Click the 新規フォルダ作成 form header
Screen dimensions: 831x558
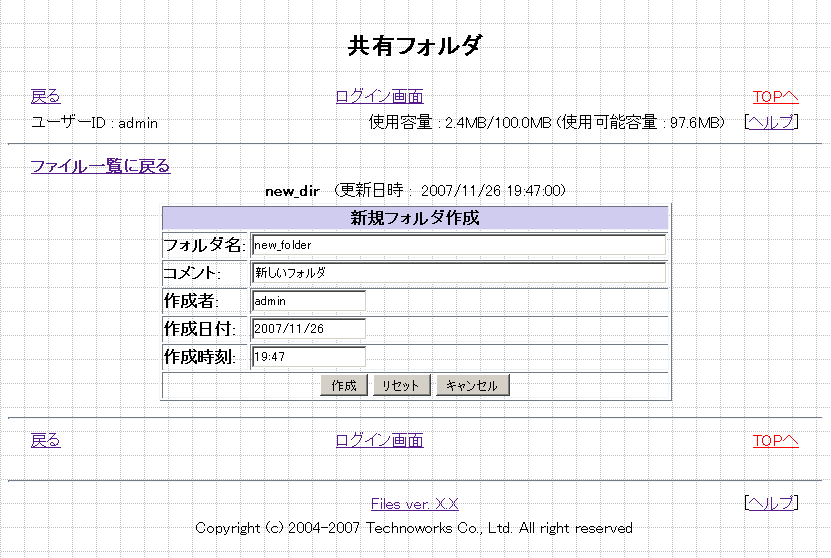coord(415,218)
